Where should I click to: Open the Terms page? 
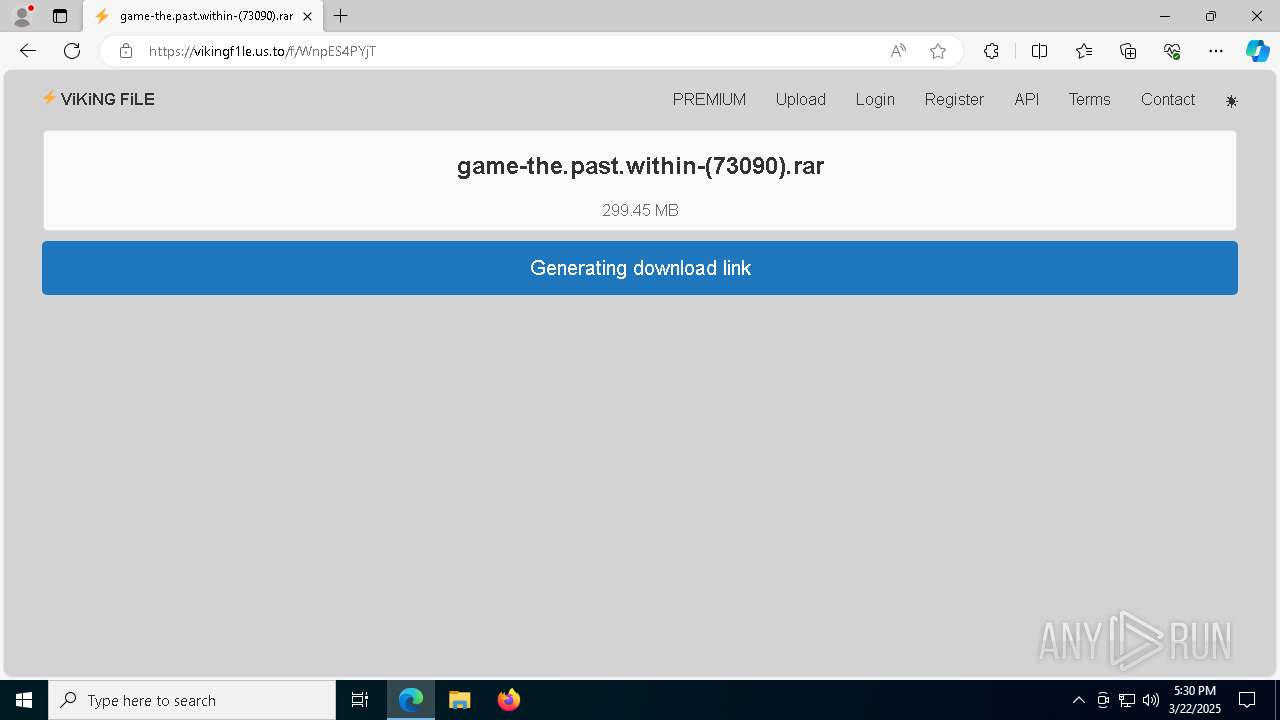tap(1089, 99)
